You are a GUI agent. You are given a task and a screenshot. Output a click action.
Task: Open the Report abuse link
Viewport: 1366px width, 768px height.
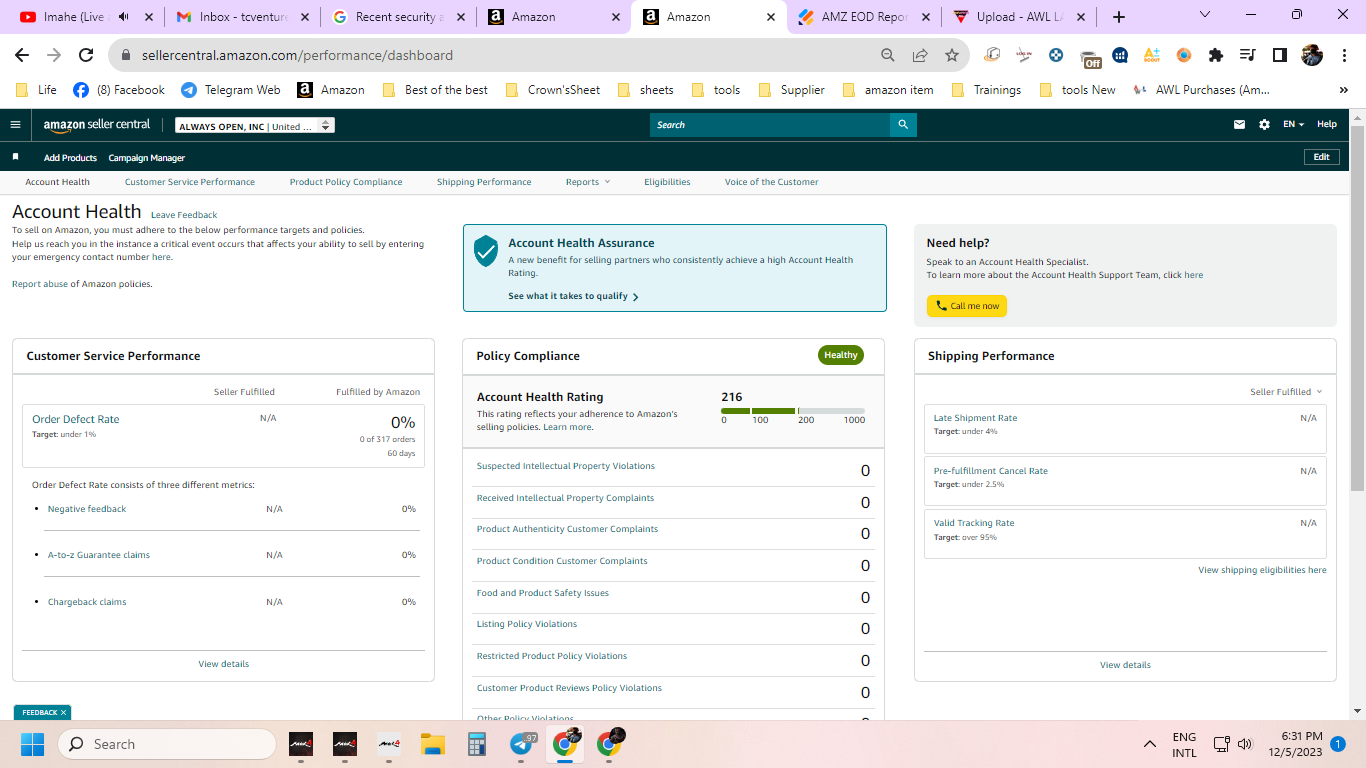pyautogui.click(x=40, y=284)
